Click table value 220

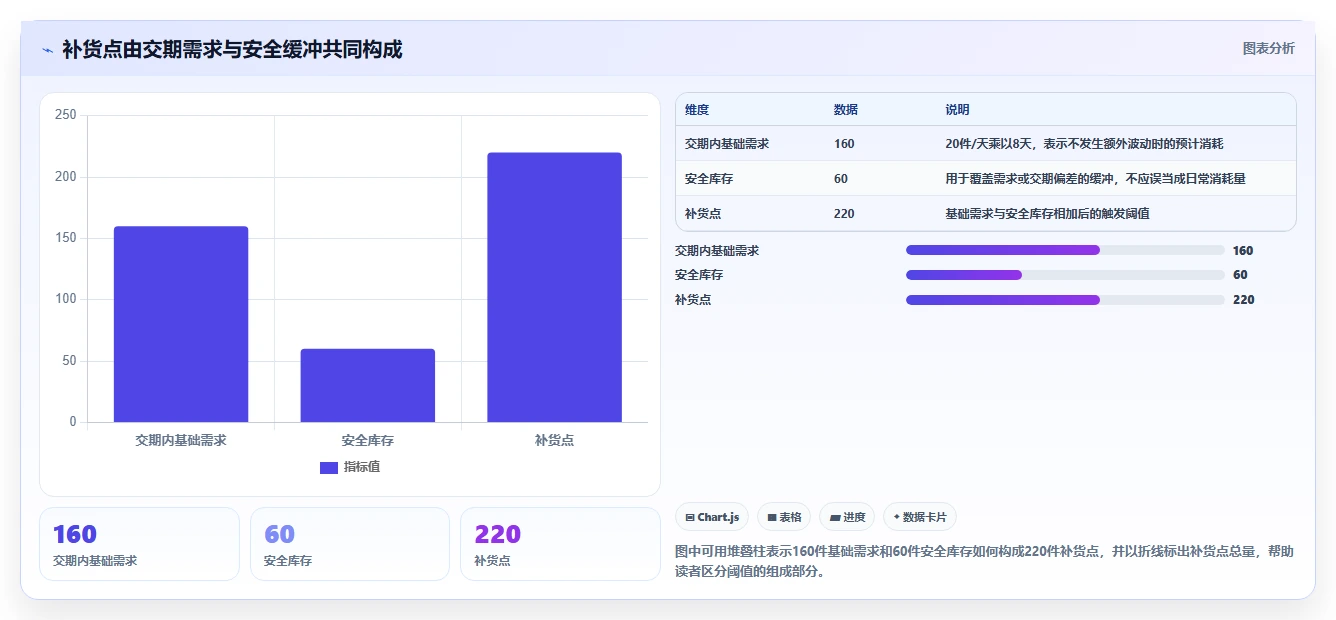pyautogui.click(x=844, y=214)
